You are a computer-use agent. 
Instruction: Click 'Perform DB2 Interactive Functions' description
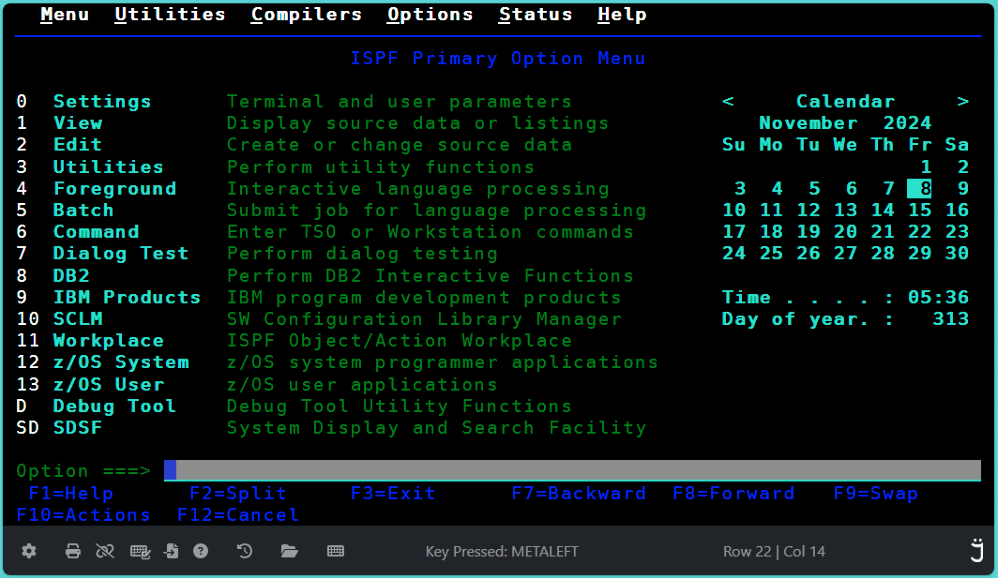tap(430, 276)
